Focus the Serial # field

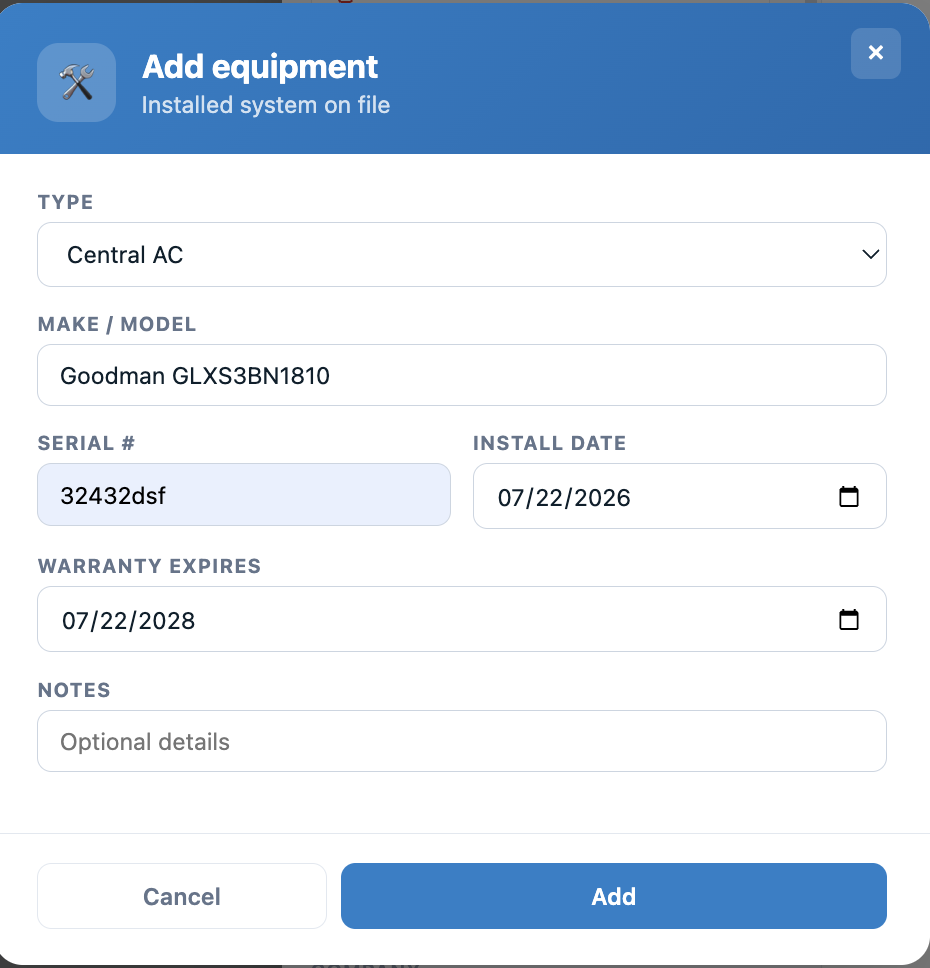(x=244, y=495)
